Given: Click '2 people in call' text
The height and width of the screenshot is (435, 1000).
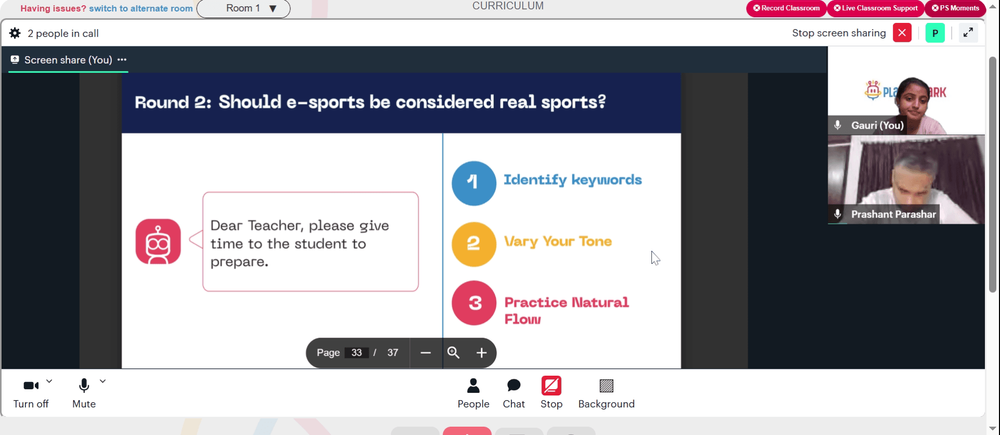Looking at the screenshot, I should [x=63, y=33].
